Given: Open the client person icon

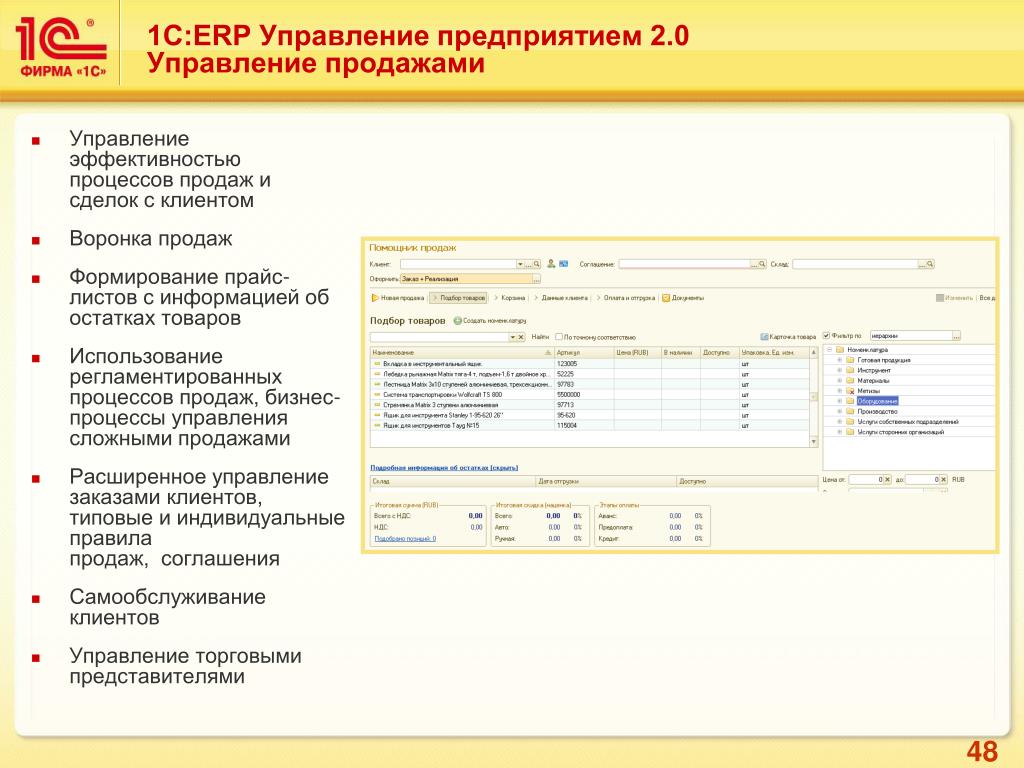Looking at the screenshot, I should pos(551,264).
